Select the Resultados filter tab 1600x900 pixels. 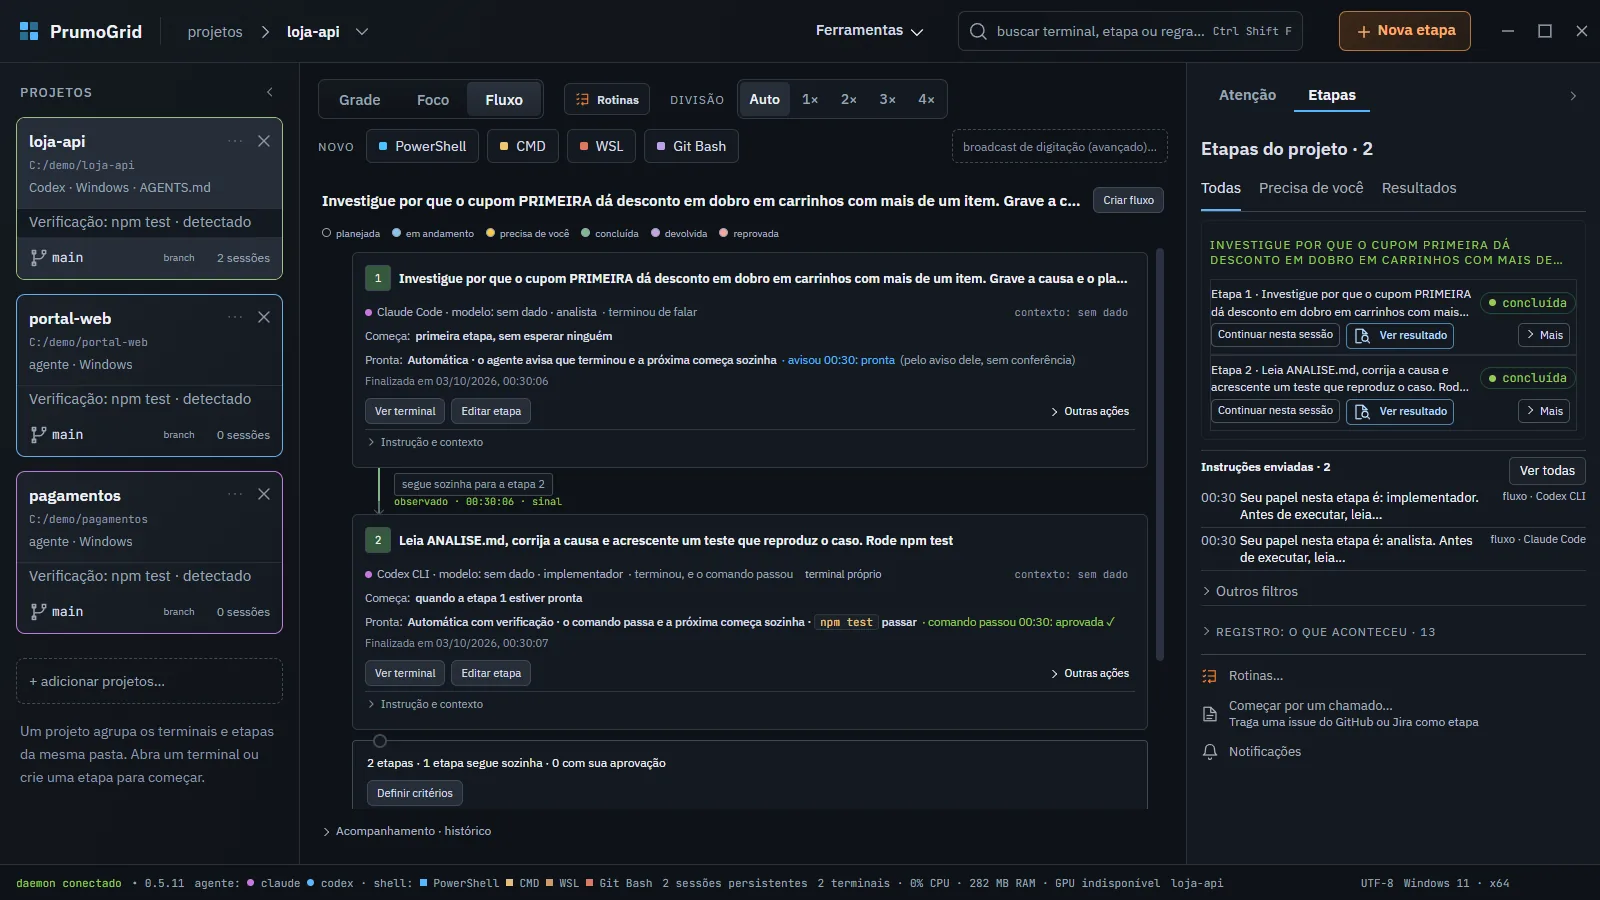point(1419,188)
